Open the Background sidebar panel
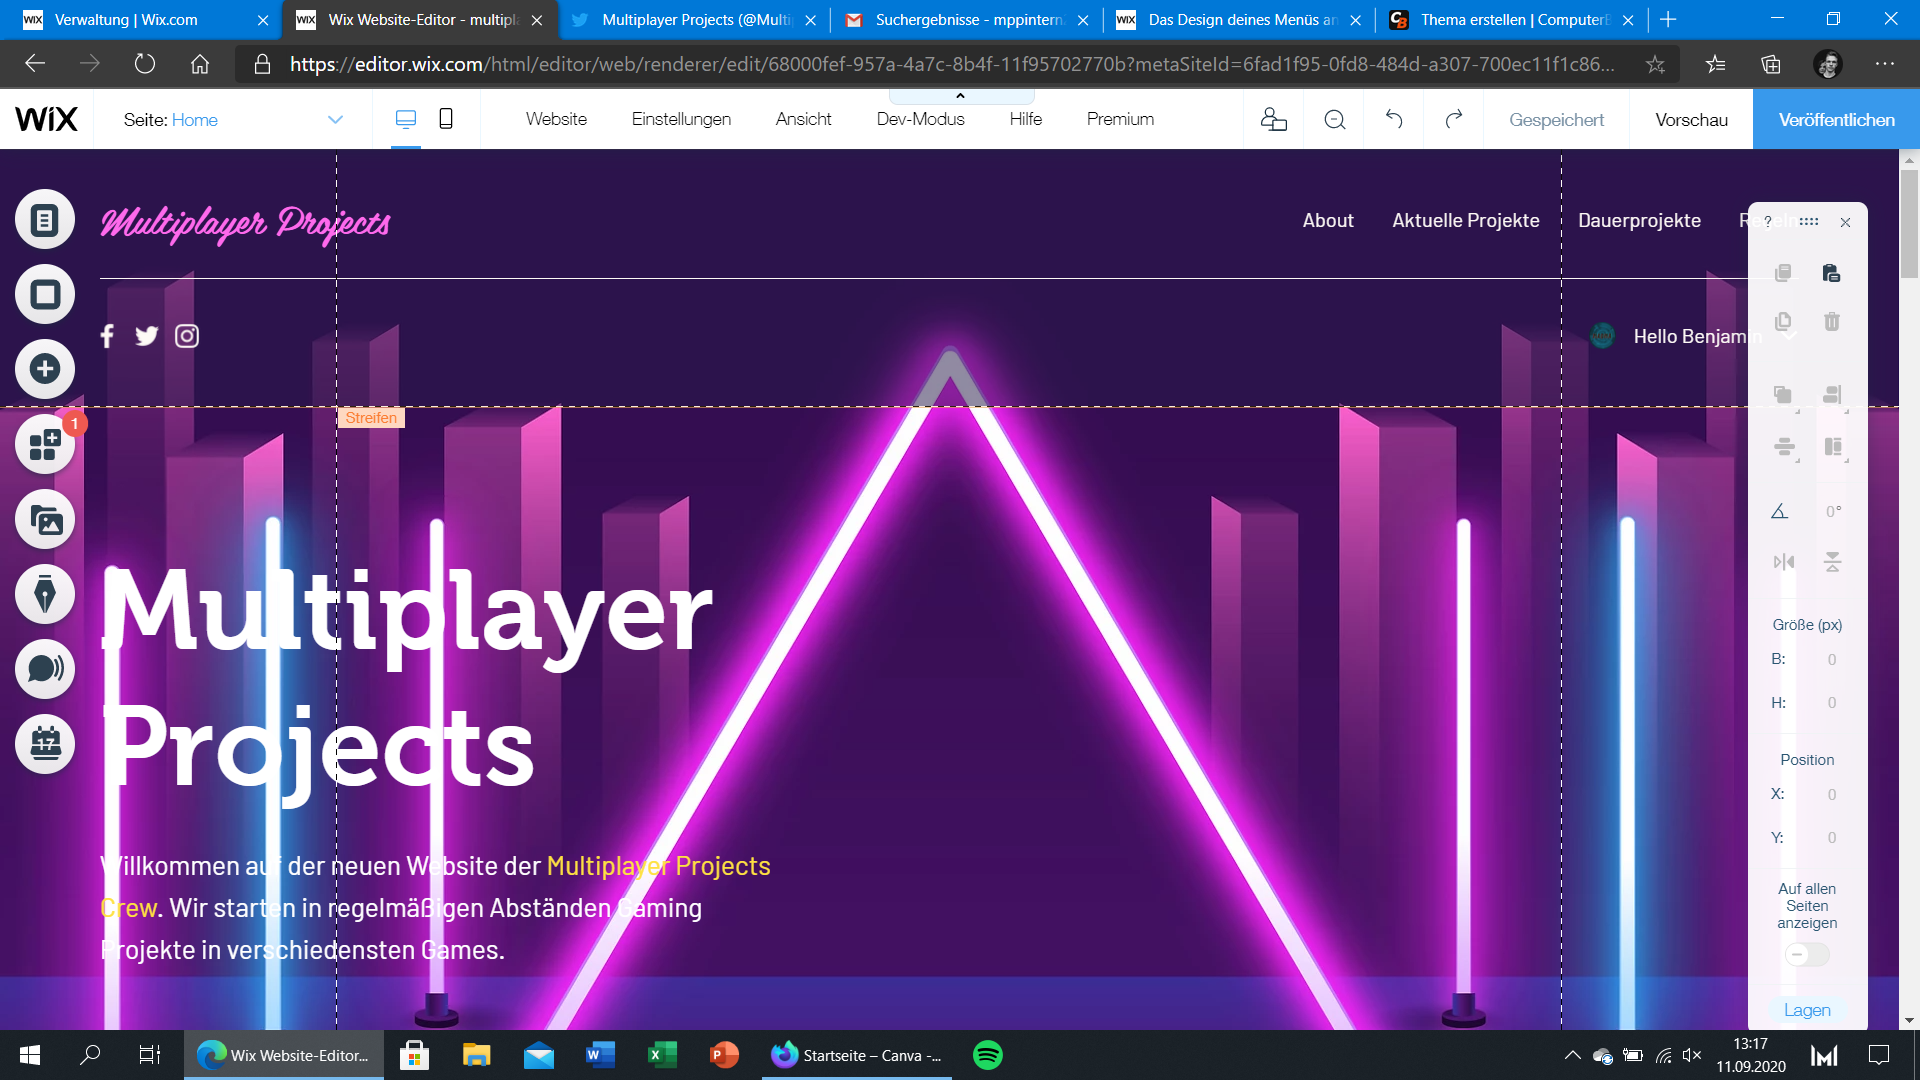Screen dimensions: 1920x1080 pos(45,294)
